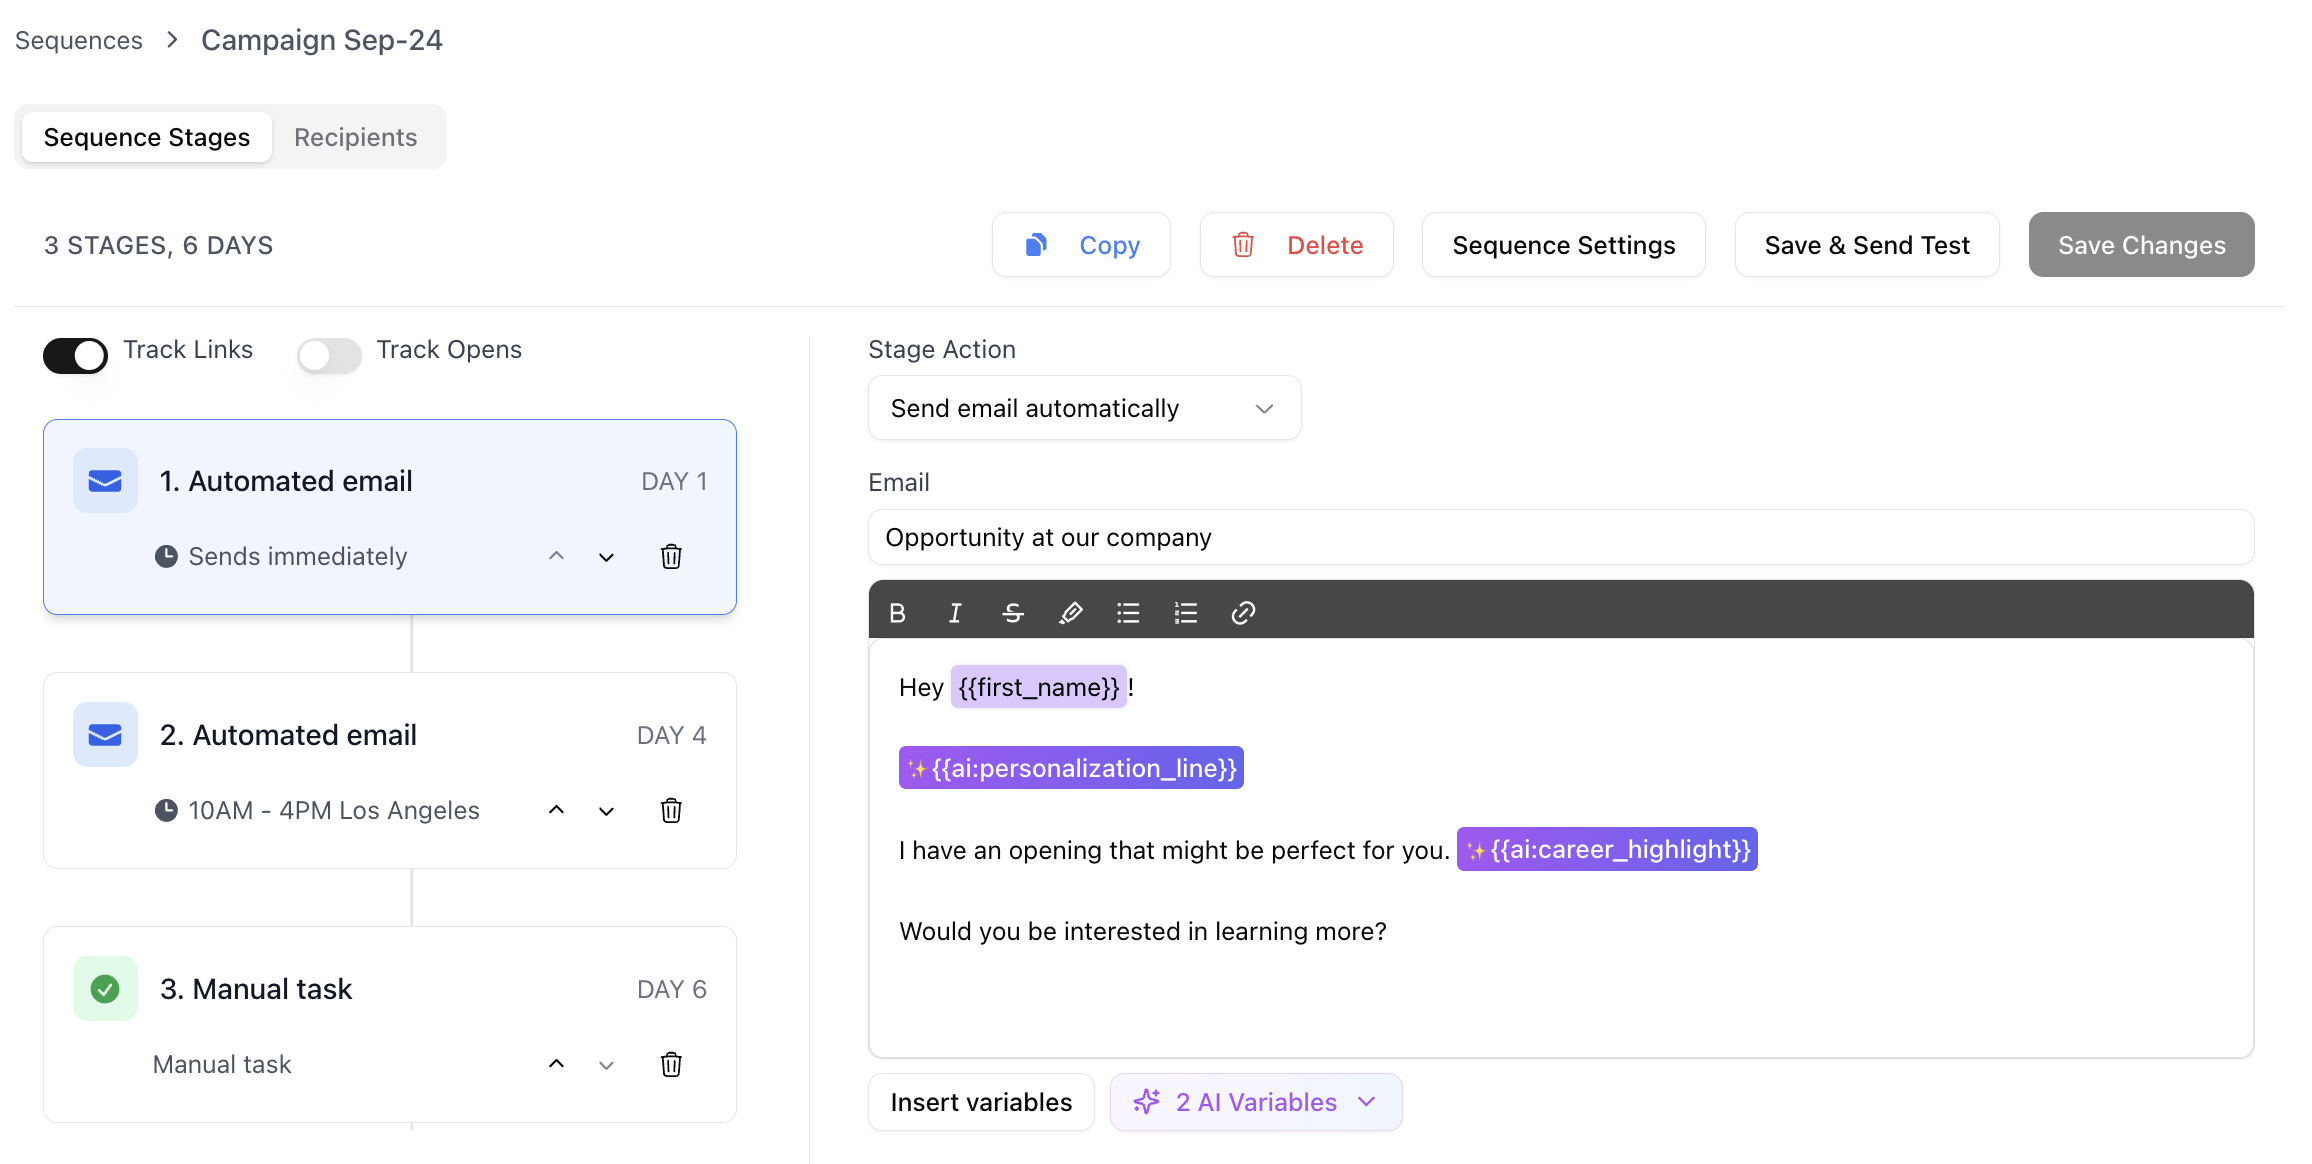Click the email subject field
2312x1164 pixels.
(x=1561, y=537)
